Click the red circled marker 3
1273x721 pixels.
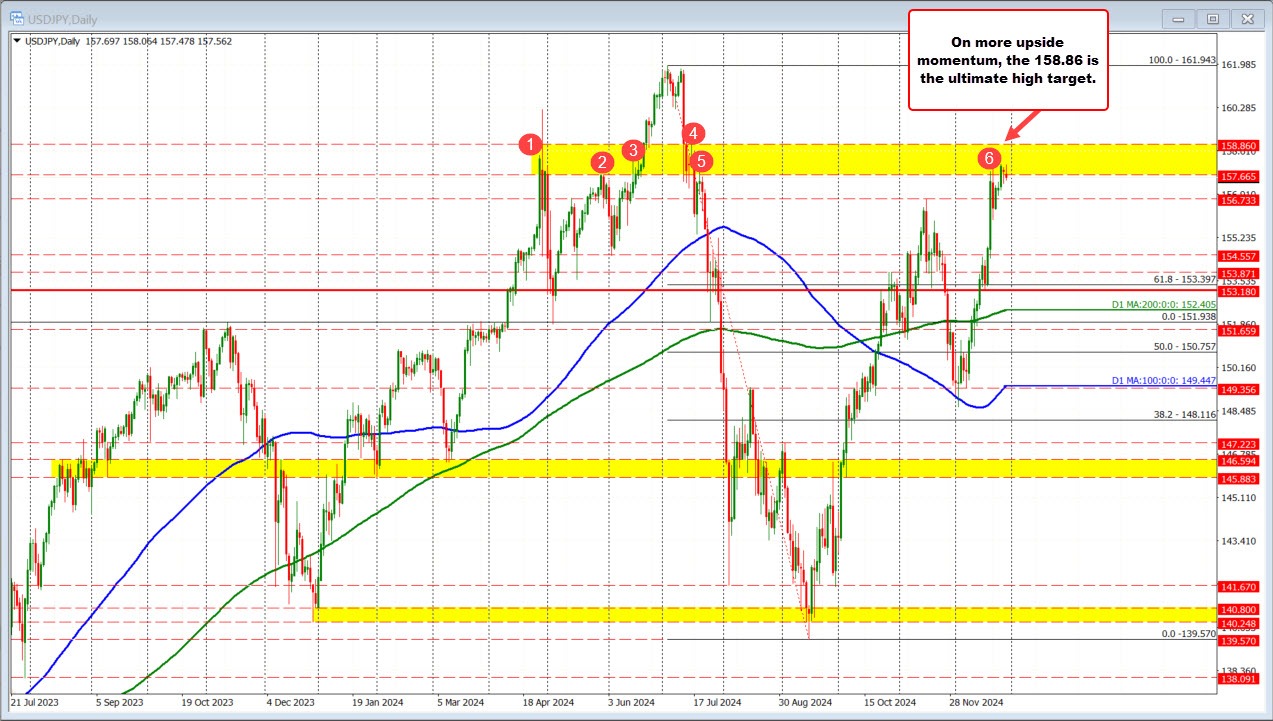point(632,150)
